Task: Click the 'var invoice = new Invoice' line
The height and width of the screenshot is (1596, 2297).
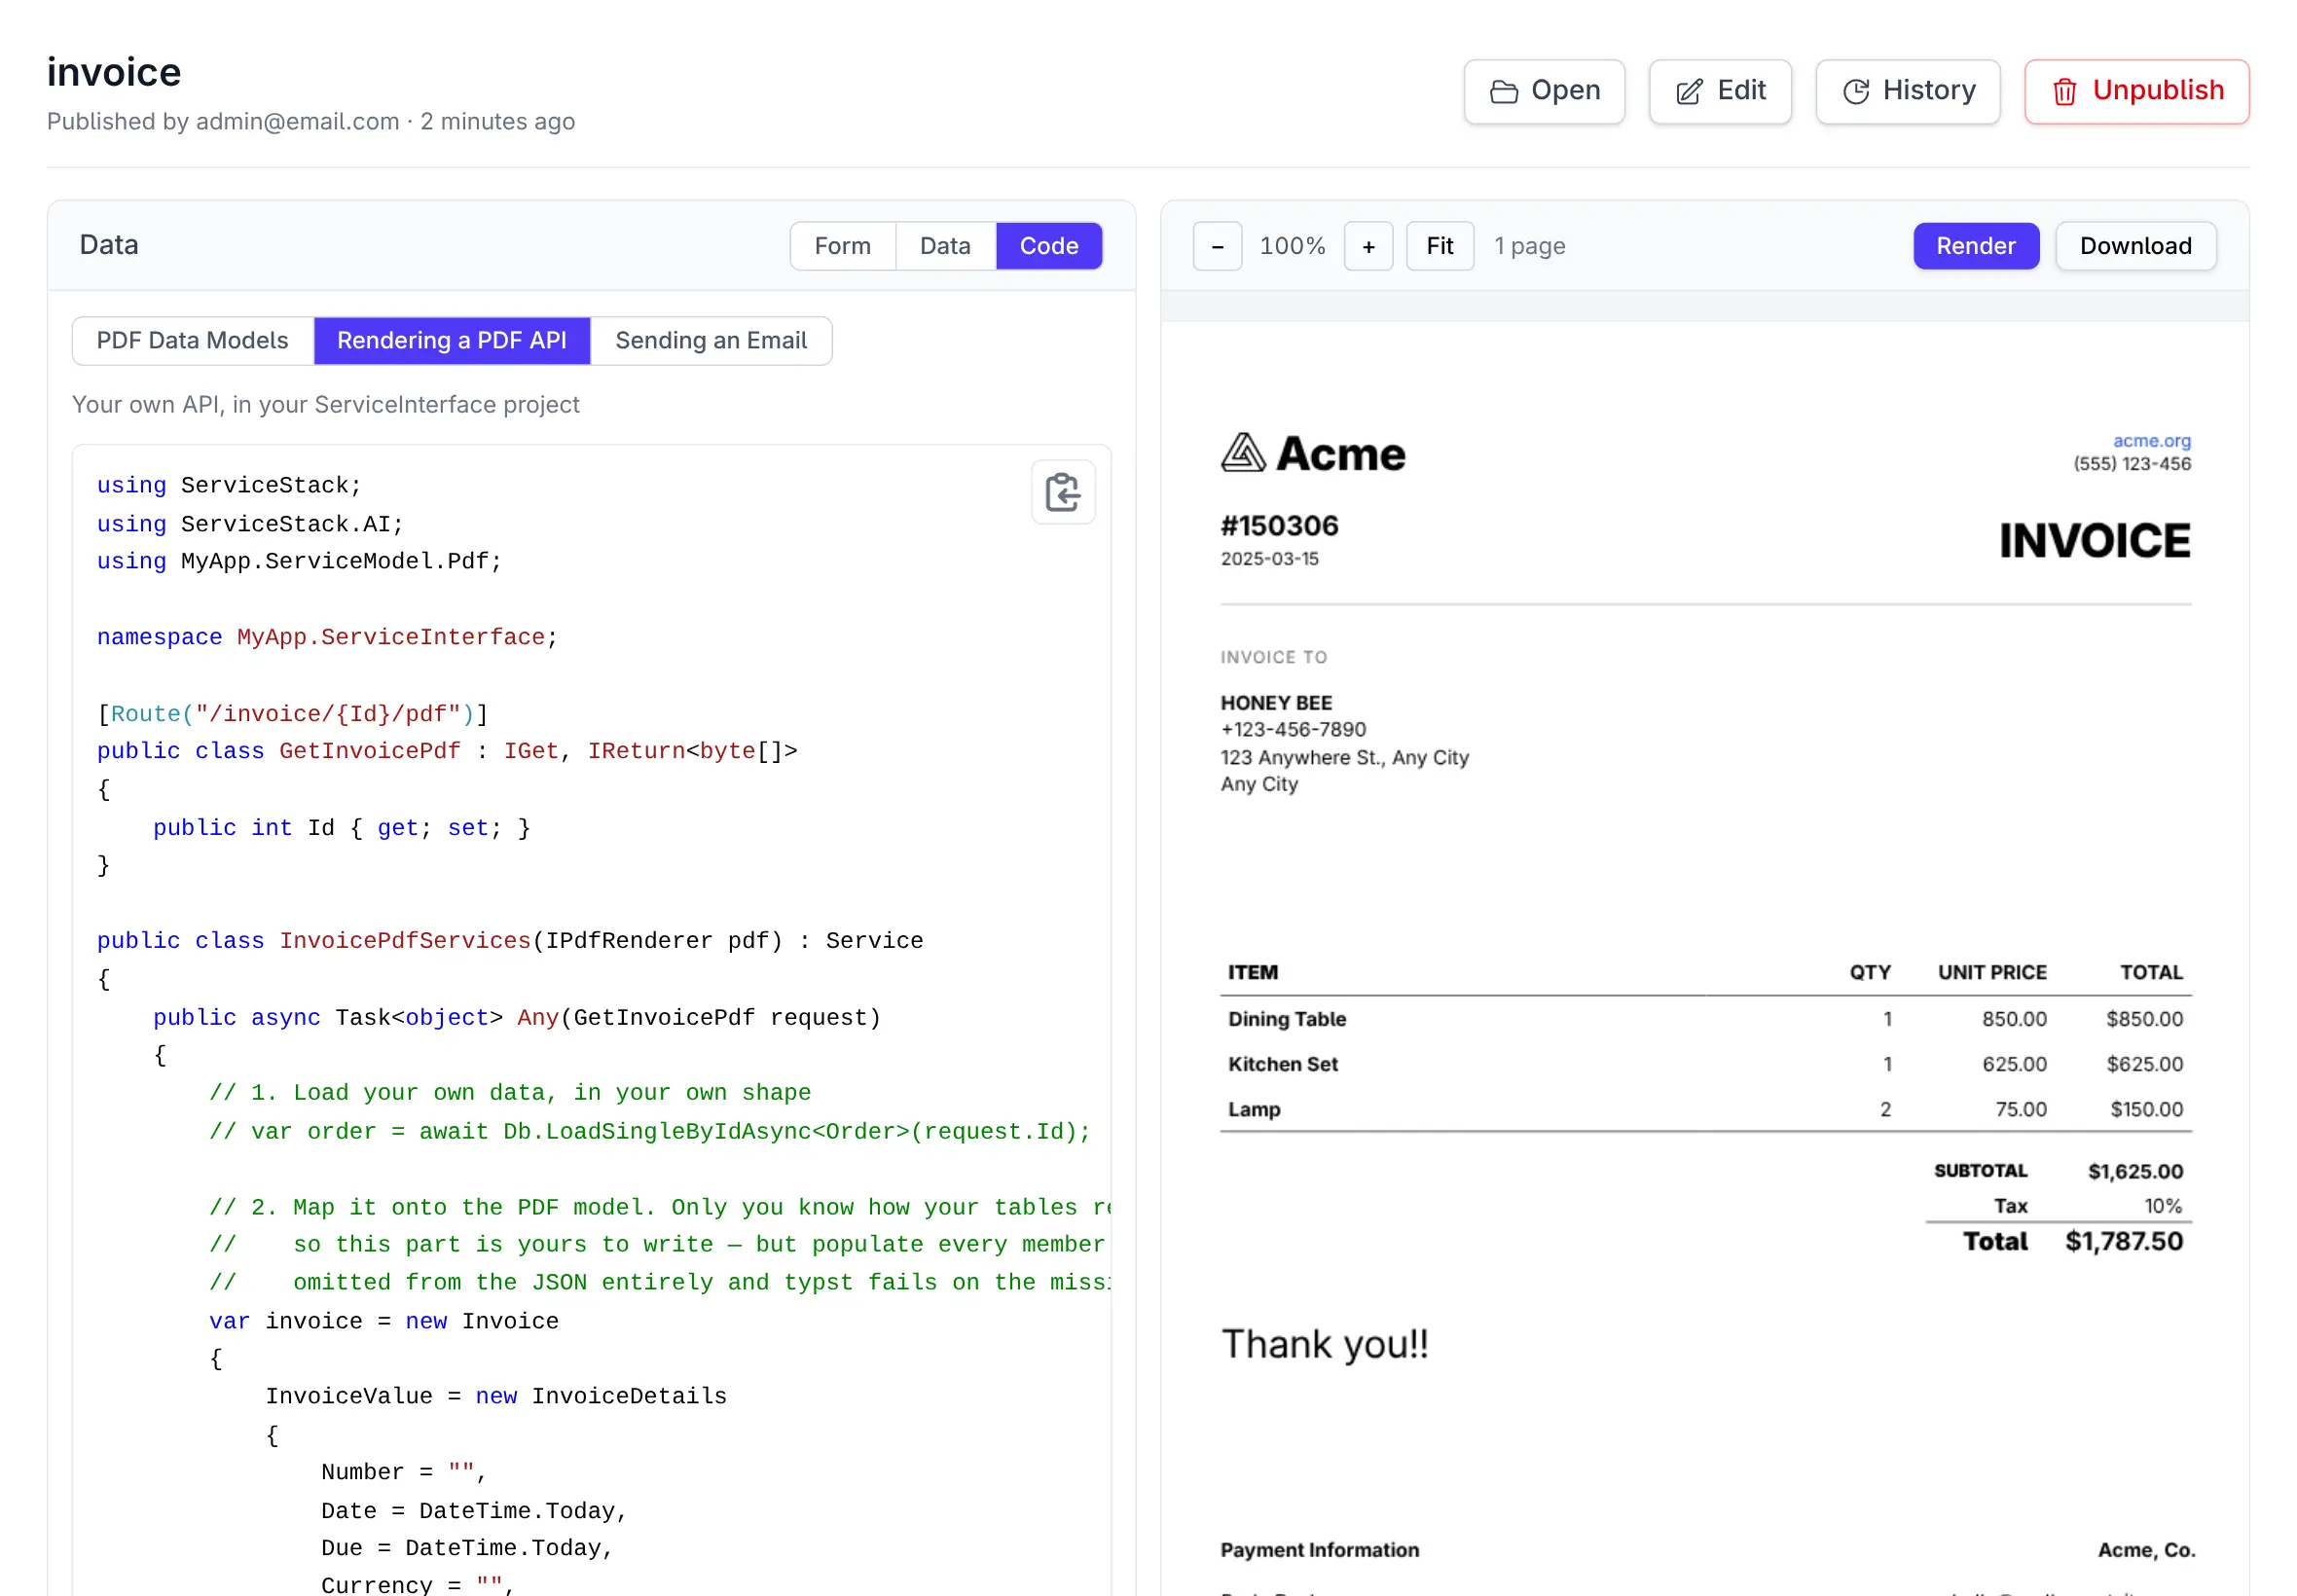Action: coord(383,1321)
